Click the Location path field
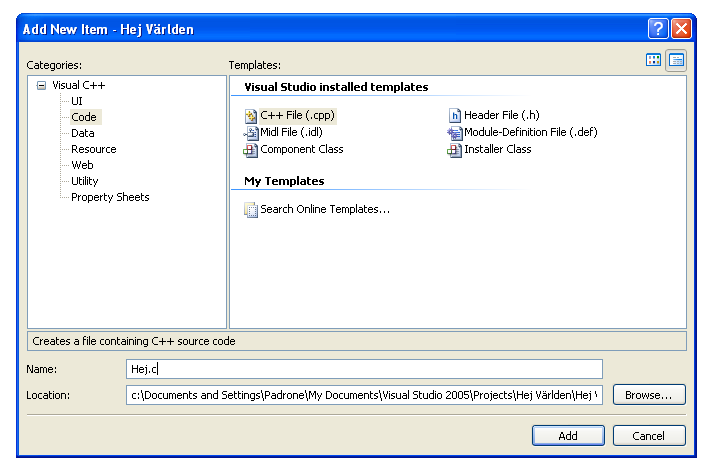Viewport: 715px width, 475px height. (364, 395)
